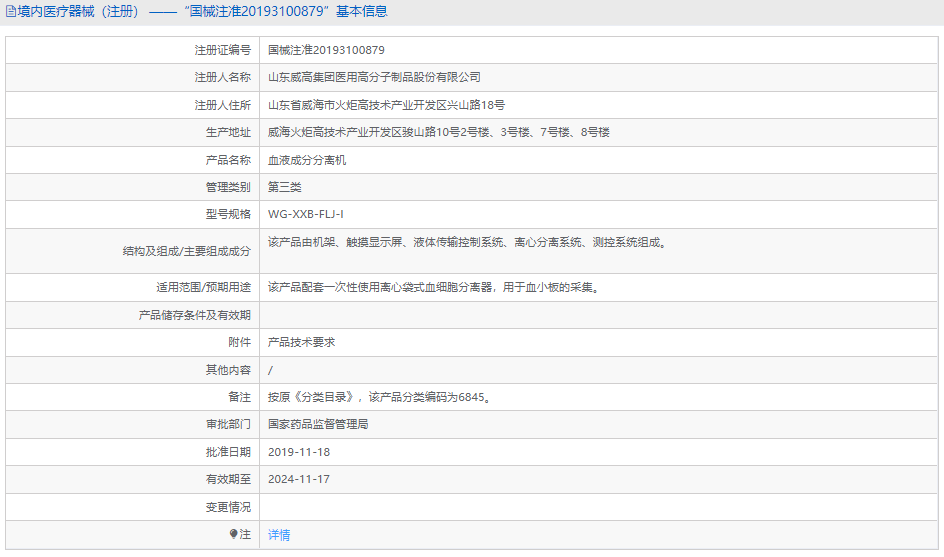Click the document icon beside 境内医疗器械 title
The width and height of the screenshot is (944, 557).
[11, 11]
